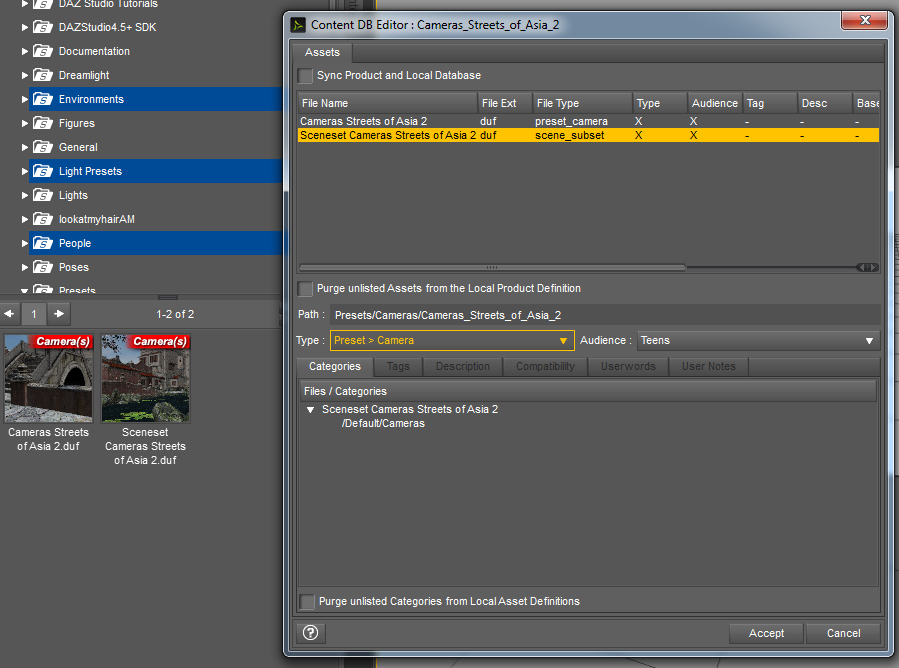Click the Light Presets folder icon

(43, 171)
